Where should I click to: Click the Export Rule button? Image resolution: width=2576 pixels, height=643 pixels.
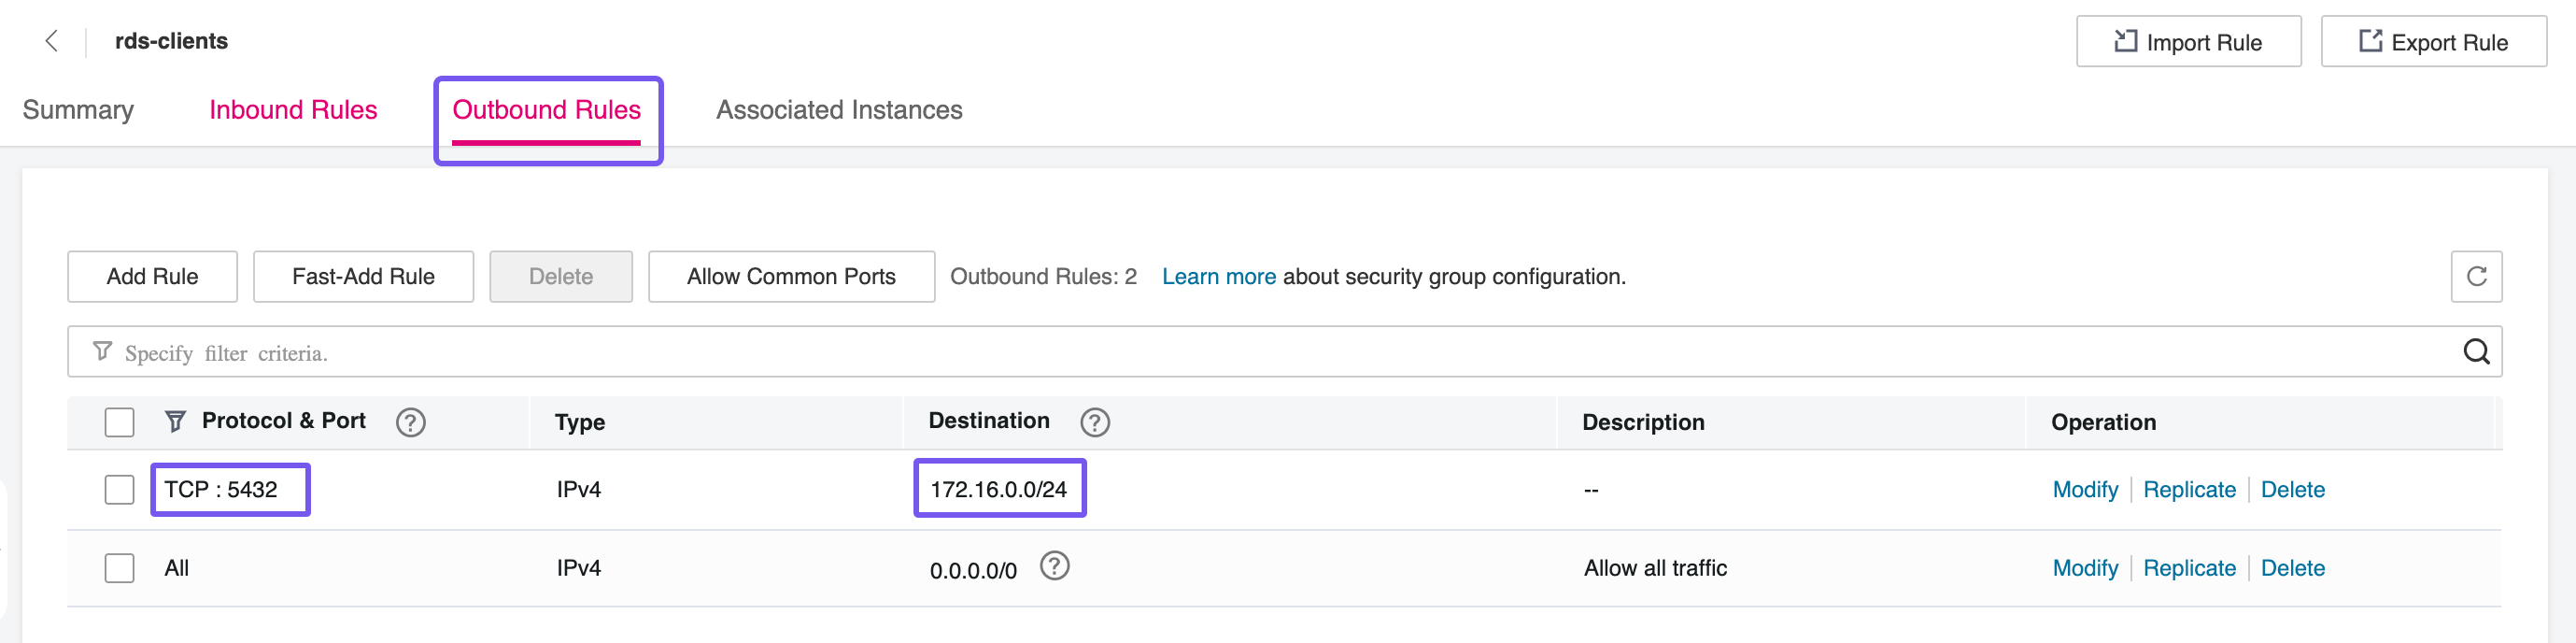2432,42
